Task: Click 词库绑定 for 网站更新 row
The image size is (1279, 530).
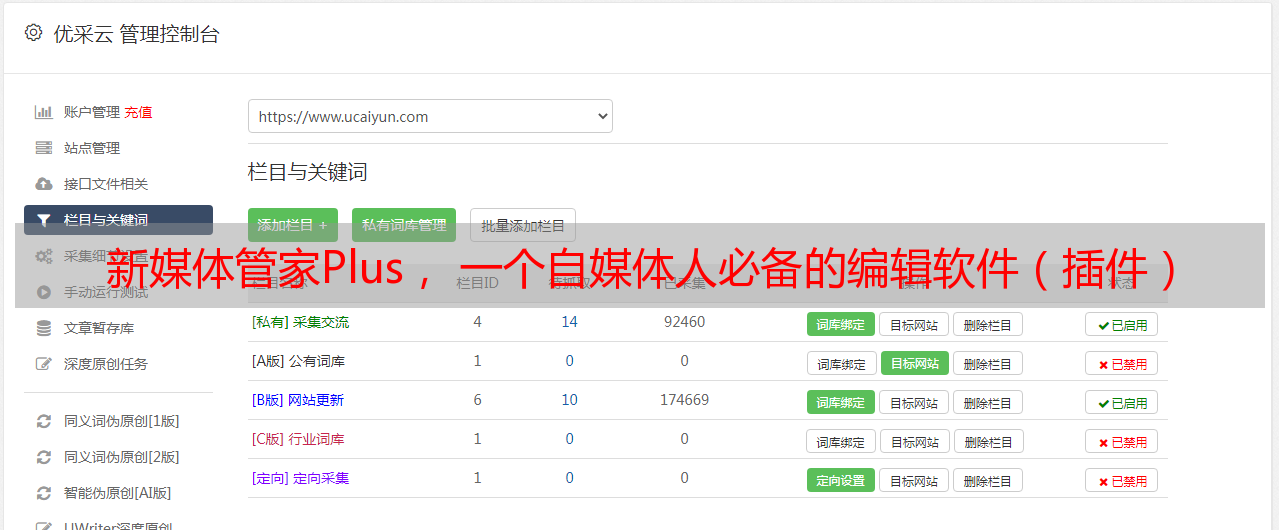Action: (x=841, y=402)
